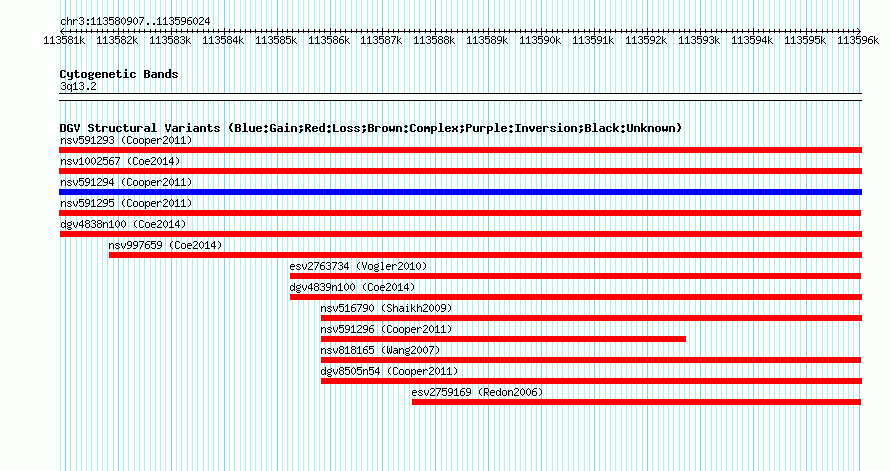Select the shorter nsv591296 (Cooper2011) bar
Viewport: 890px width, 471px height.
[x=503, y=339]
